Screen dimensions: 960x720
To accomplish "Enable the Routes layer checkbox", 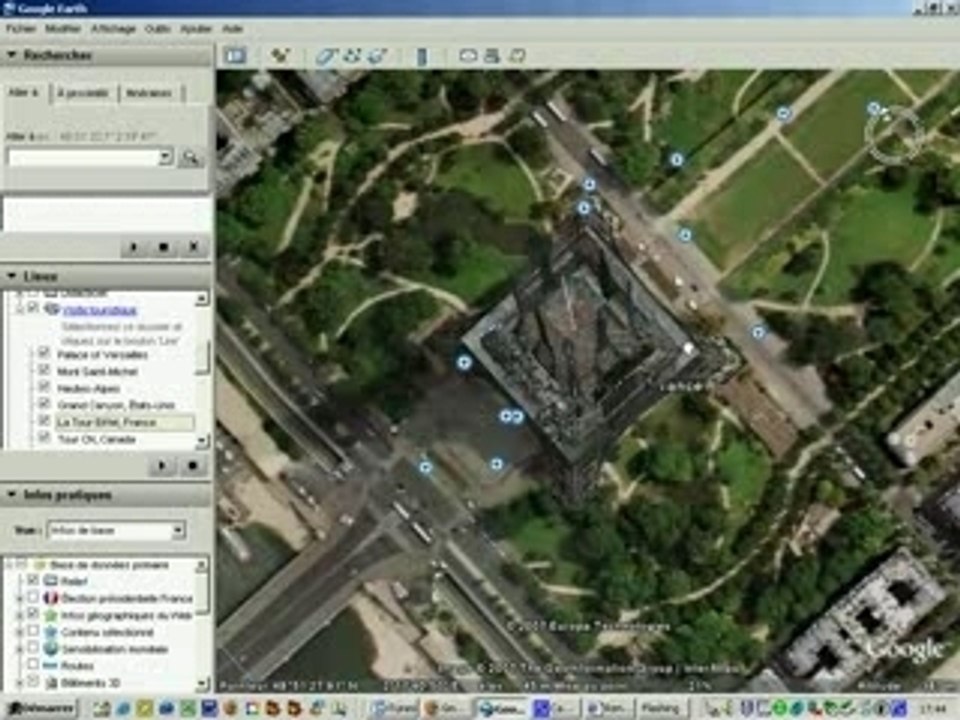I will point(33,664).
